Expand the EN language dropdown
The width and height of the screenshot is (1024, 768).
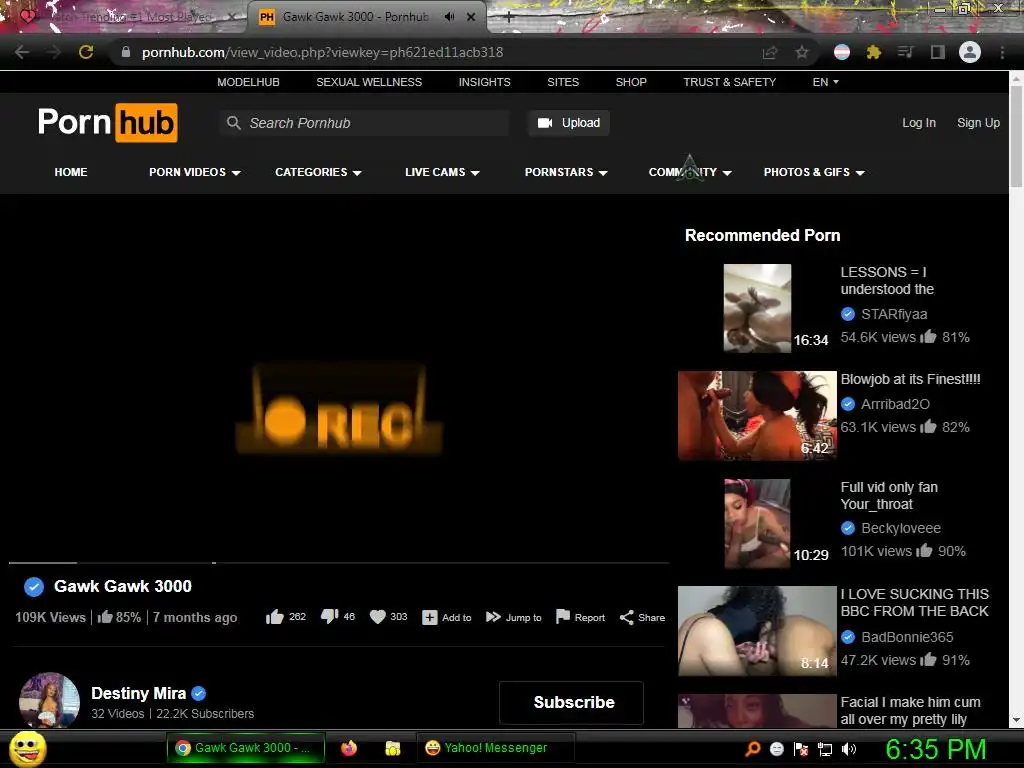(x=825, y=82)
